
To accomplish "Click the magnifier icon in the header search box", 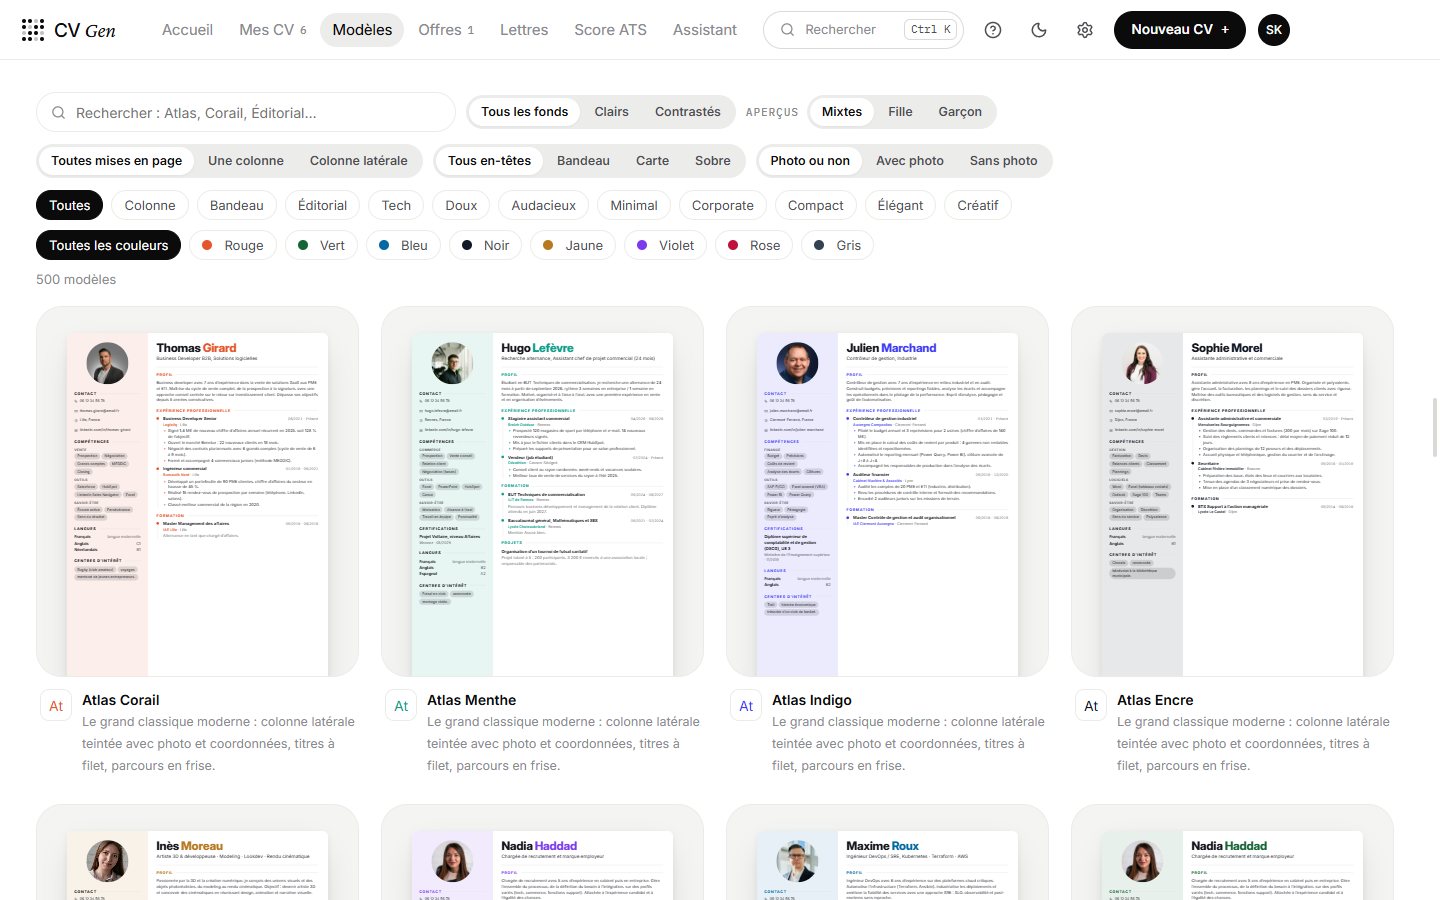I will [x=788, y=30].
